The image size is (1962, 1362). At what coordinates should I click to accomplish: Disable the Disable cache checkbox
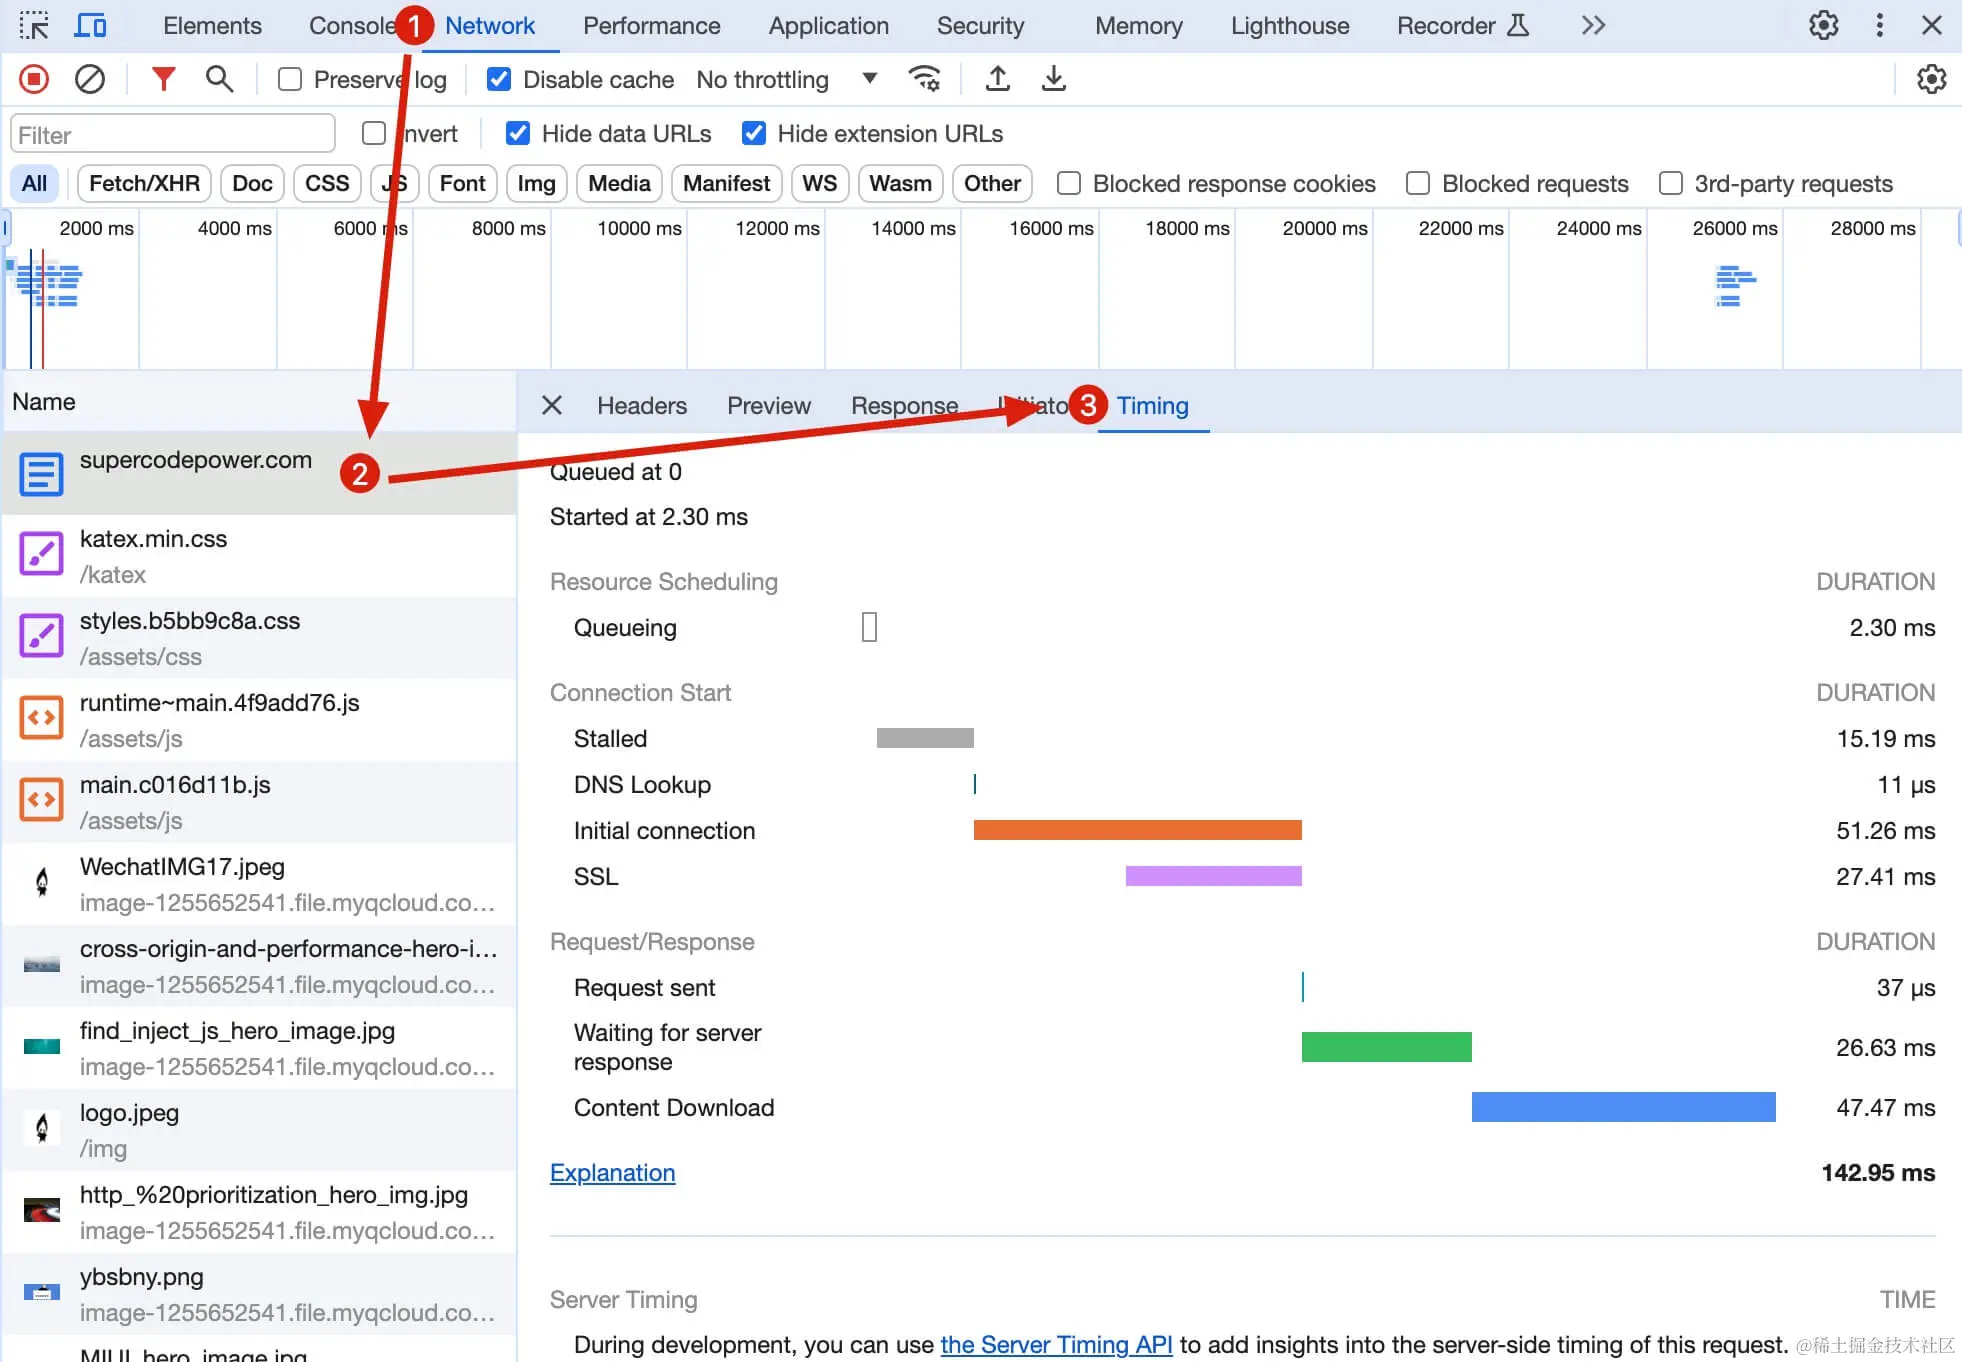[x=498, y=79]
